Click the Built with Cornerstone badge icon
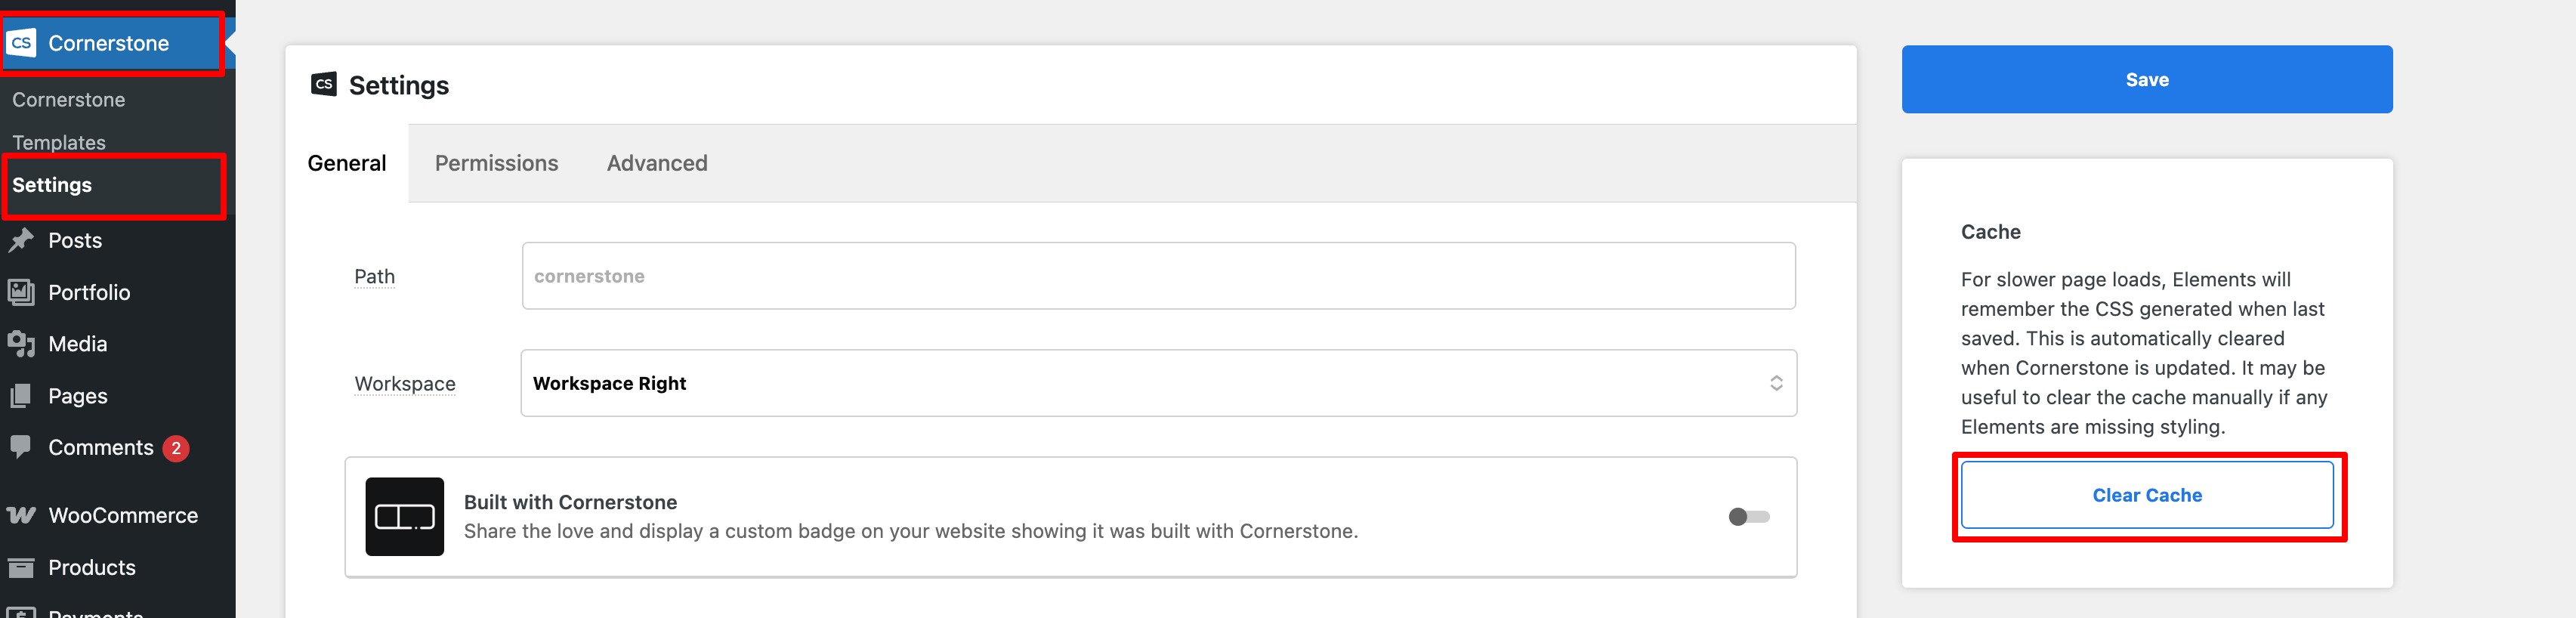The image size is (2576, 618). coord(404,516)
